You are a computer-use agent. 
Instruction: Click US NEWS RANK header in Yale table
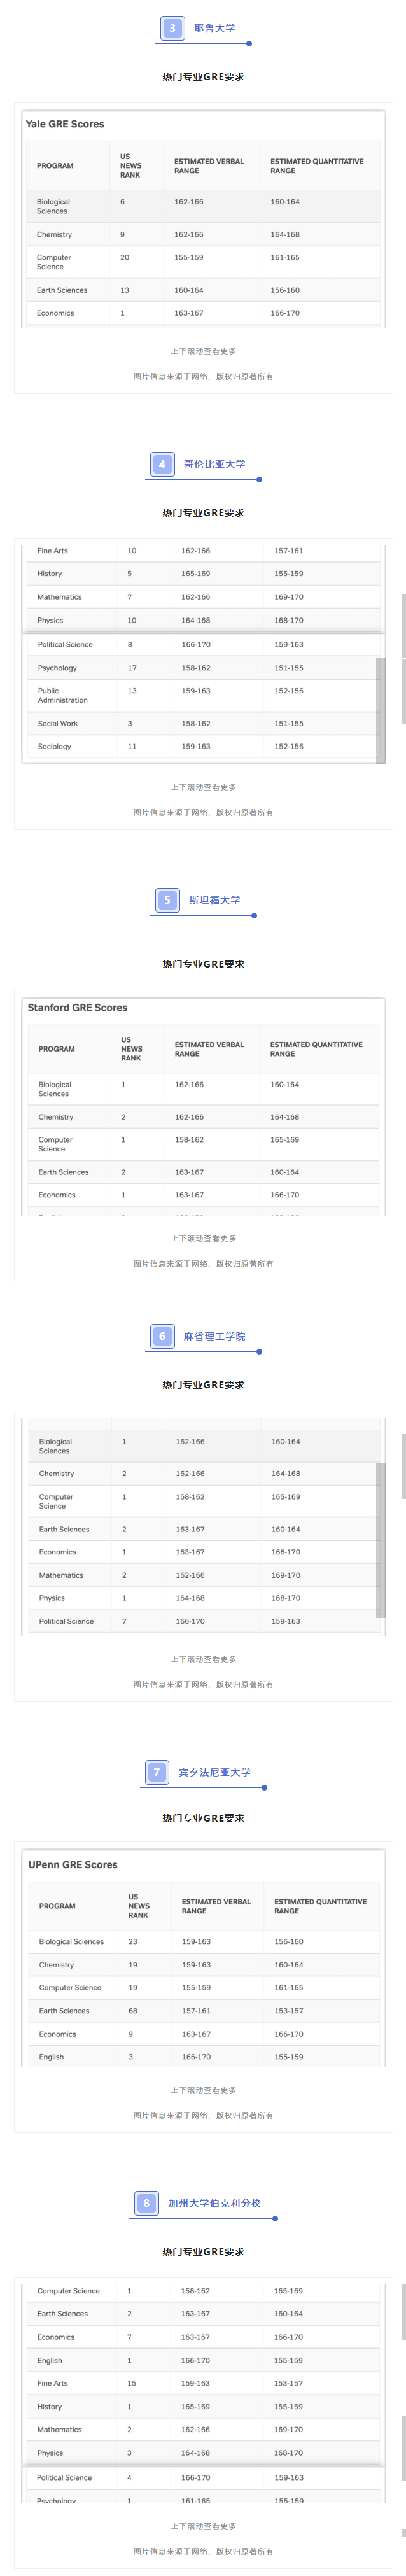(131, 166)
